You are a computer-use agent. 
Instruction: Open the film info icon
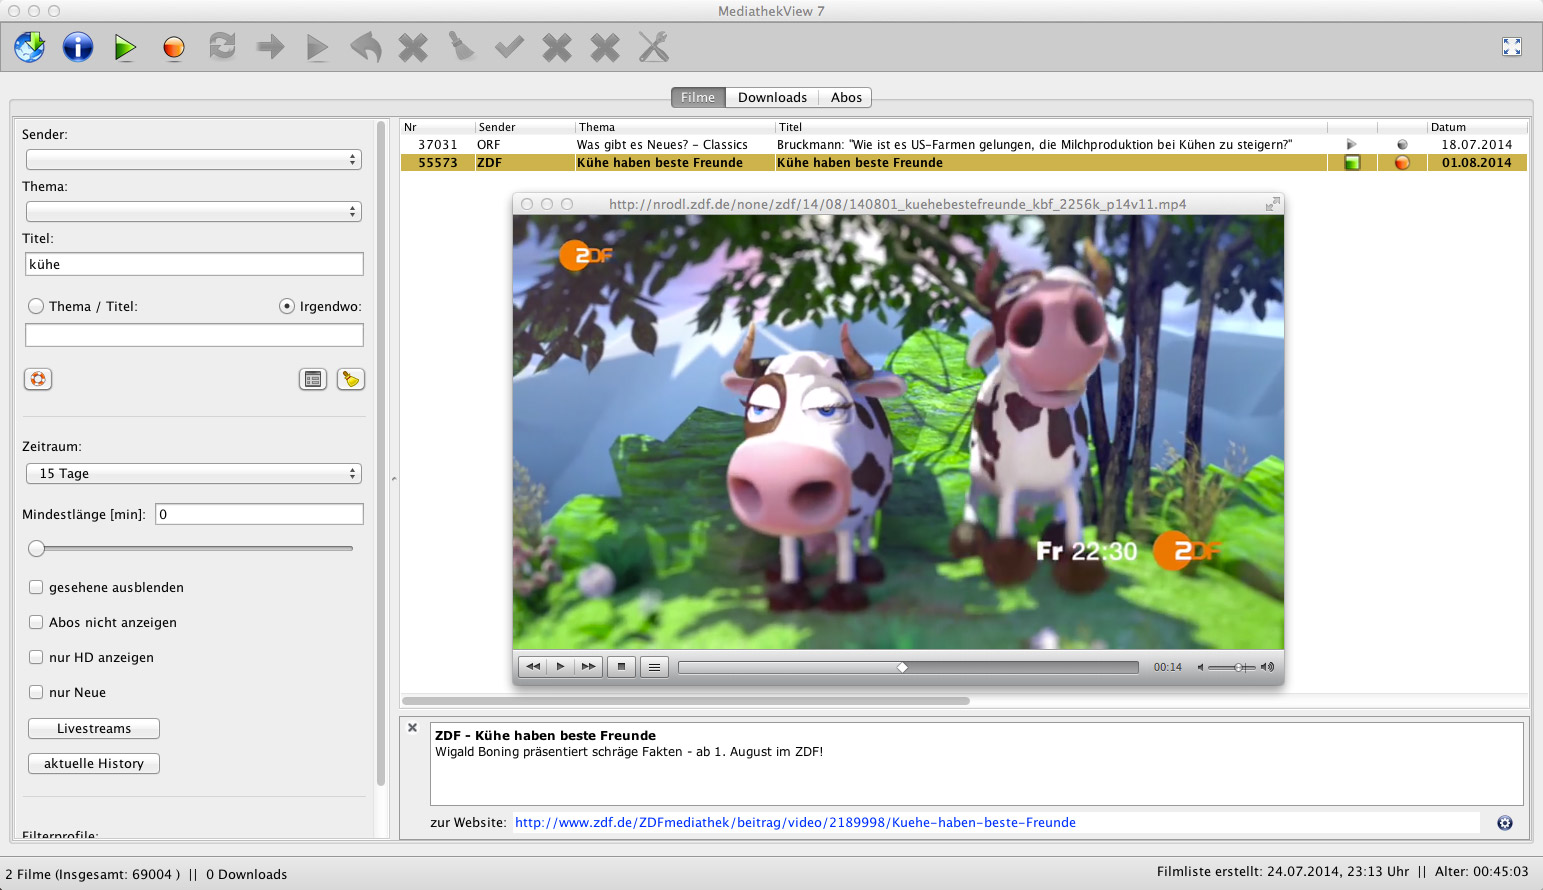(x=78, y=47)
